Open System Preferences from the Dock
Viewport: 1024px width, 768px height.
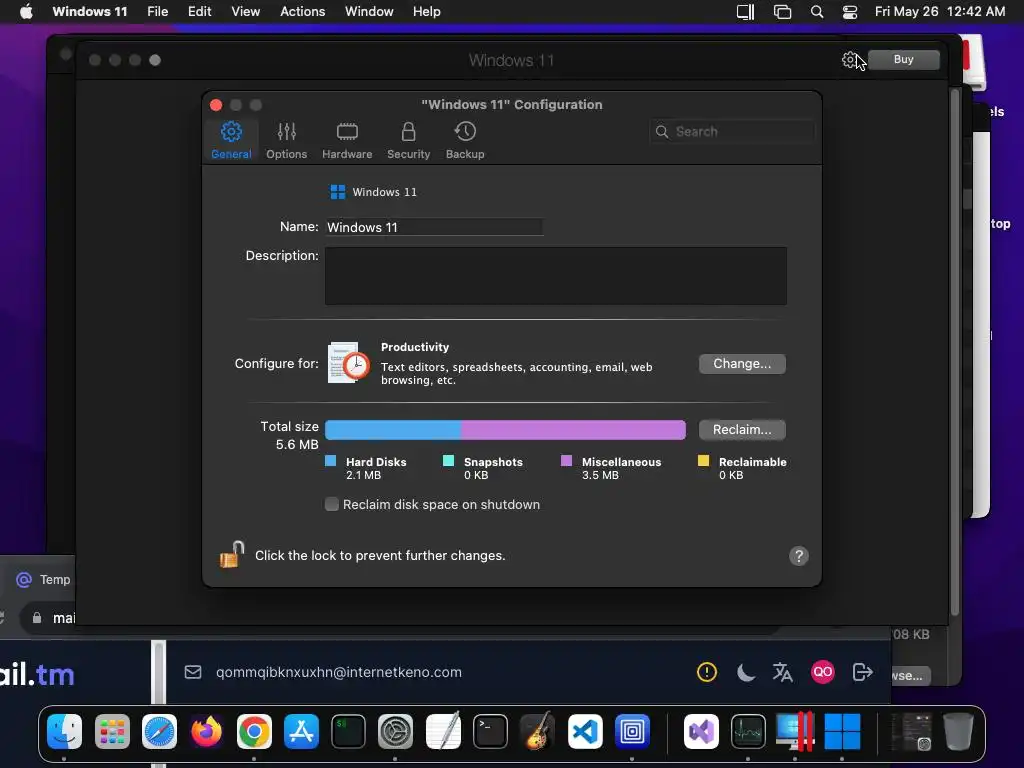click(395, 731)
